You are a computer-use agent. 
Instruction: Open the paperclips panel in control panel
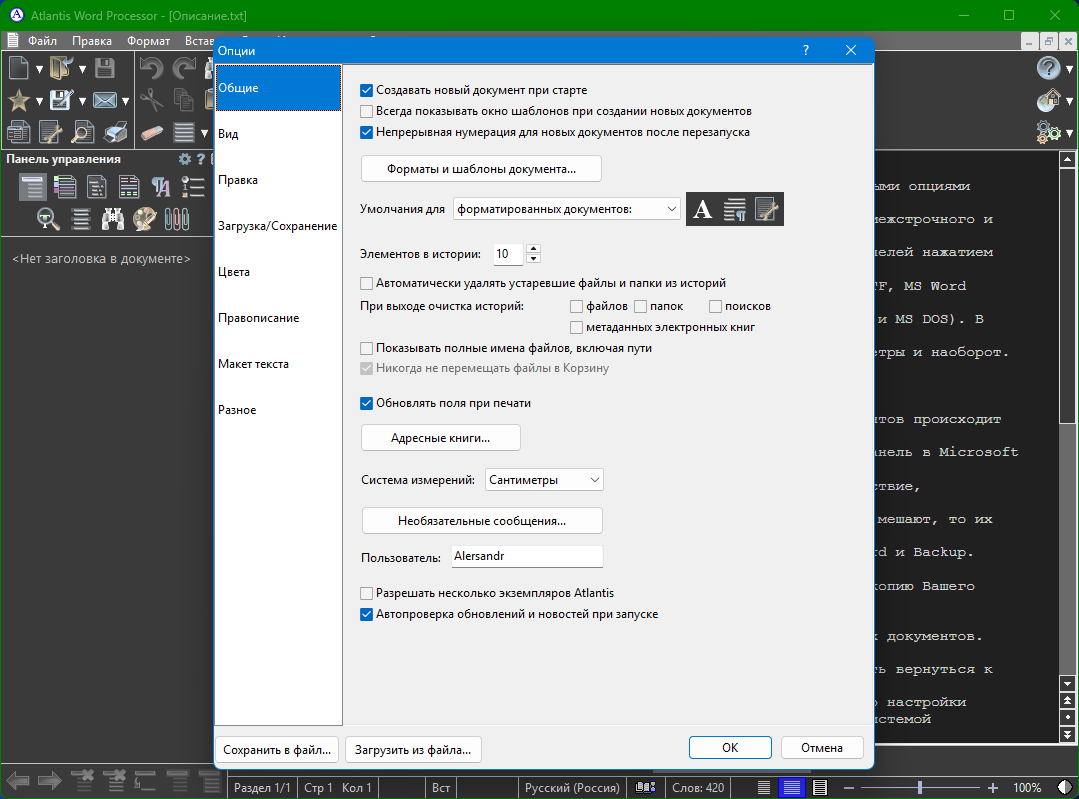click(177, 217)
